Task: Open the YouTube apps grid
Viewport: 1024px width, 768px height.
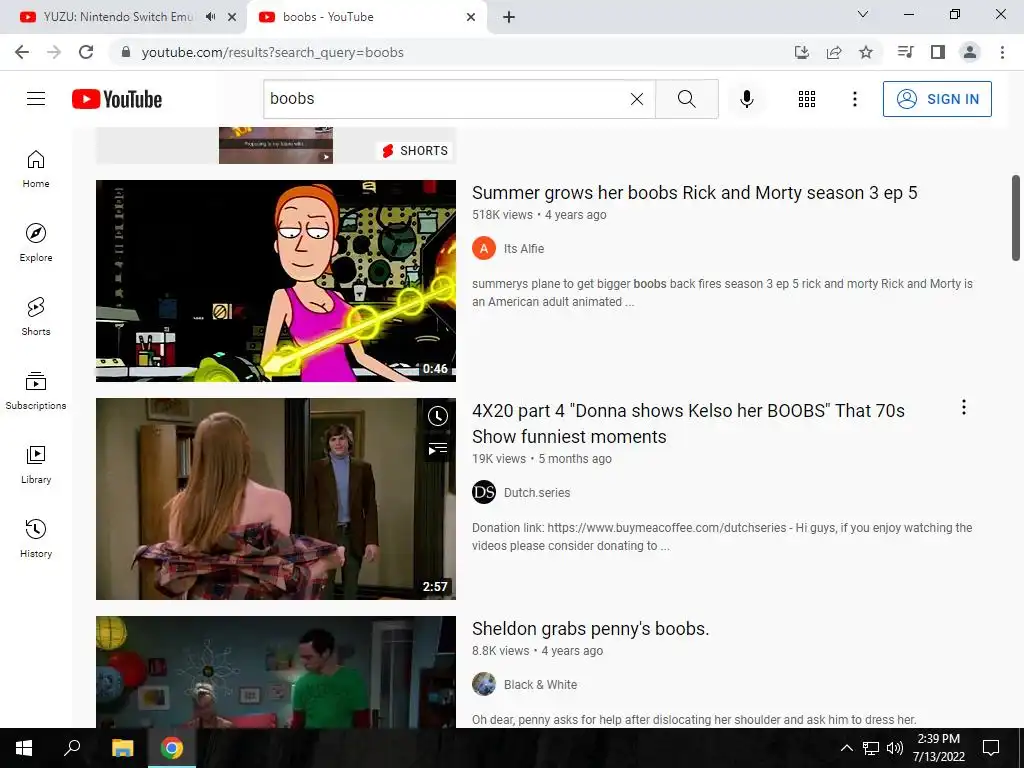Action: tap(807, 99)
